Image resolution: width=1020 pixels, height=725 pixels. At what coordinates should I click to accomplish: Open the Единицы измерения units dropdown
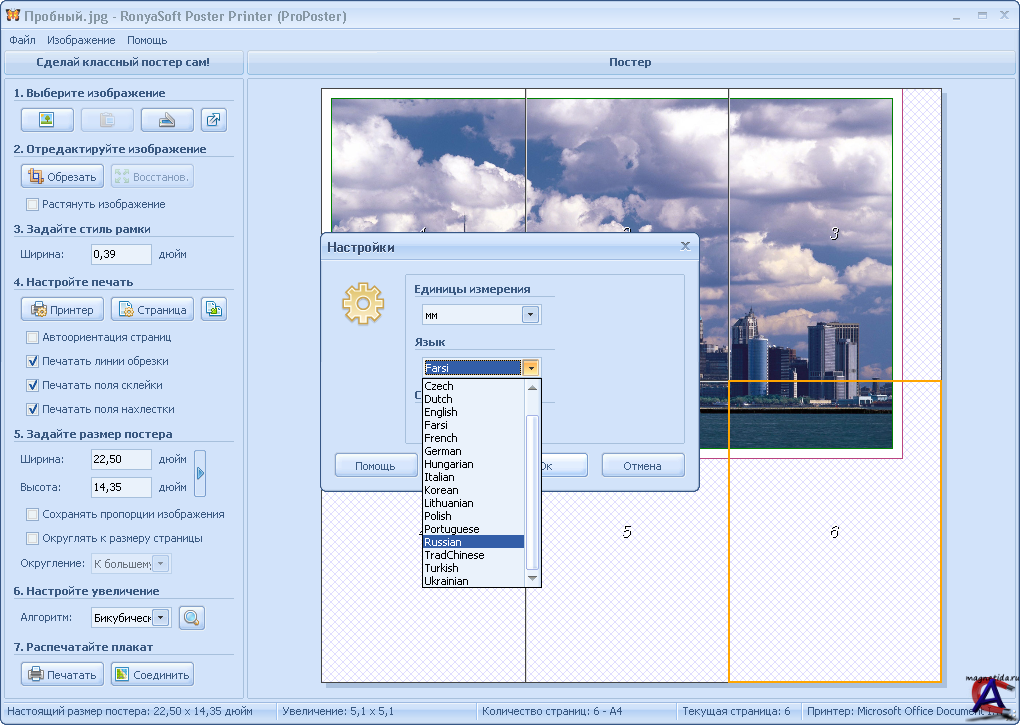(530, 315)
